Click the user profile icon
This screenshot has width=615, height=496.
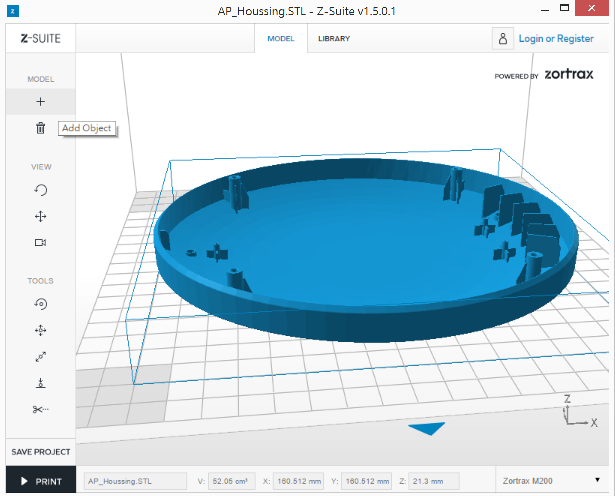[x=503, y=38]
